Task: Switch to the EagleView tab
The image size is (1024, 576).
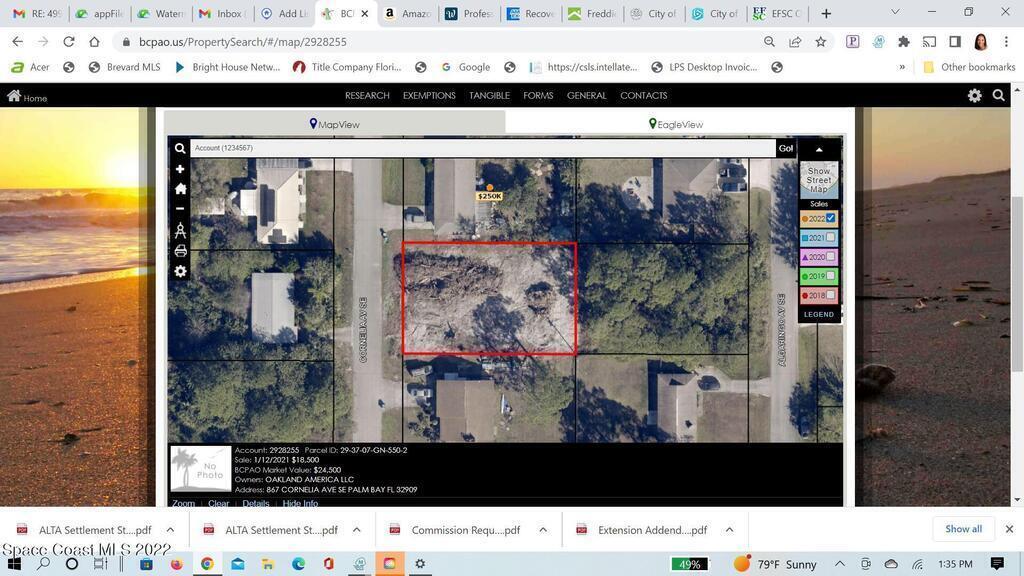Action: point(675,124)
